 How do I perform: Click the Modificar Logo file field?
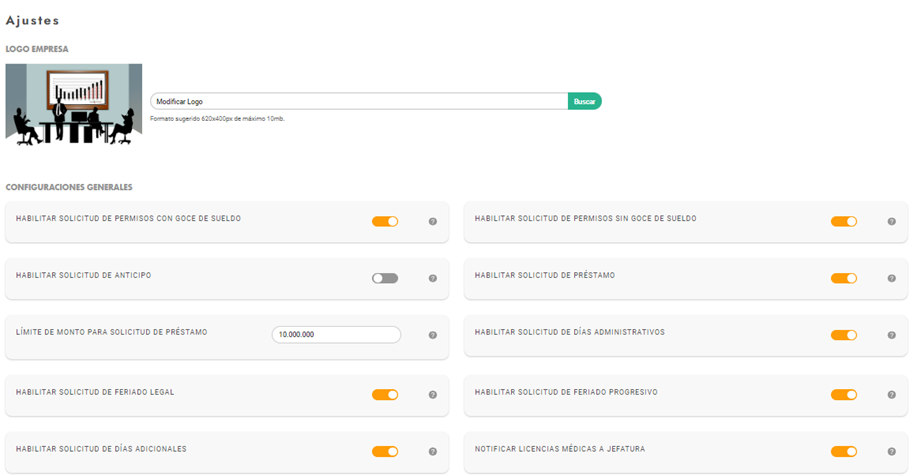tap(358, 101)
